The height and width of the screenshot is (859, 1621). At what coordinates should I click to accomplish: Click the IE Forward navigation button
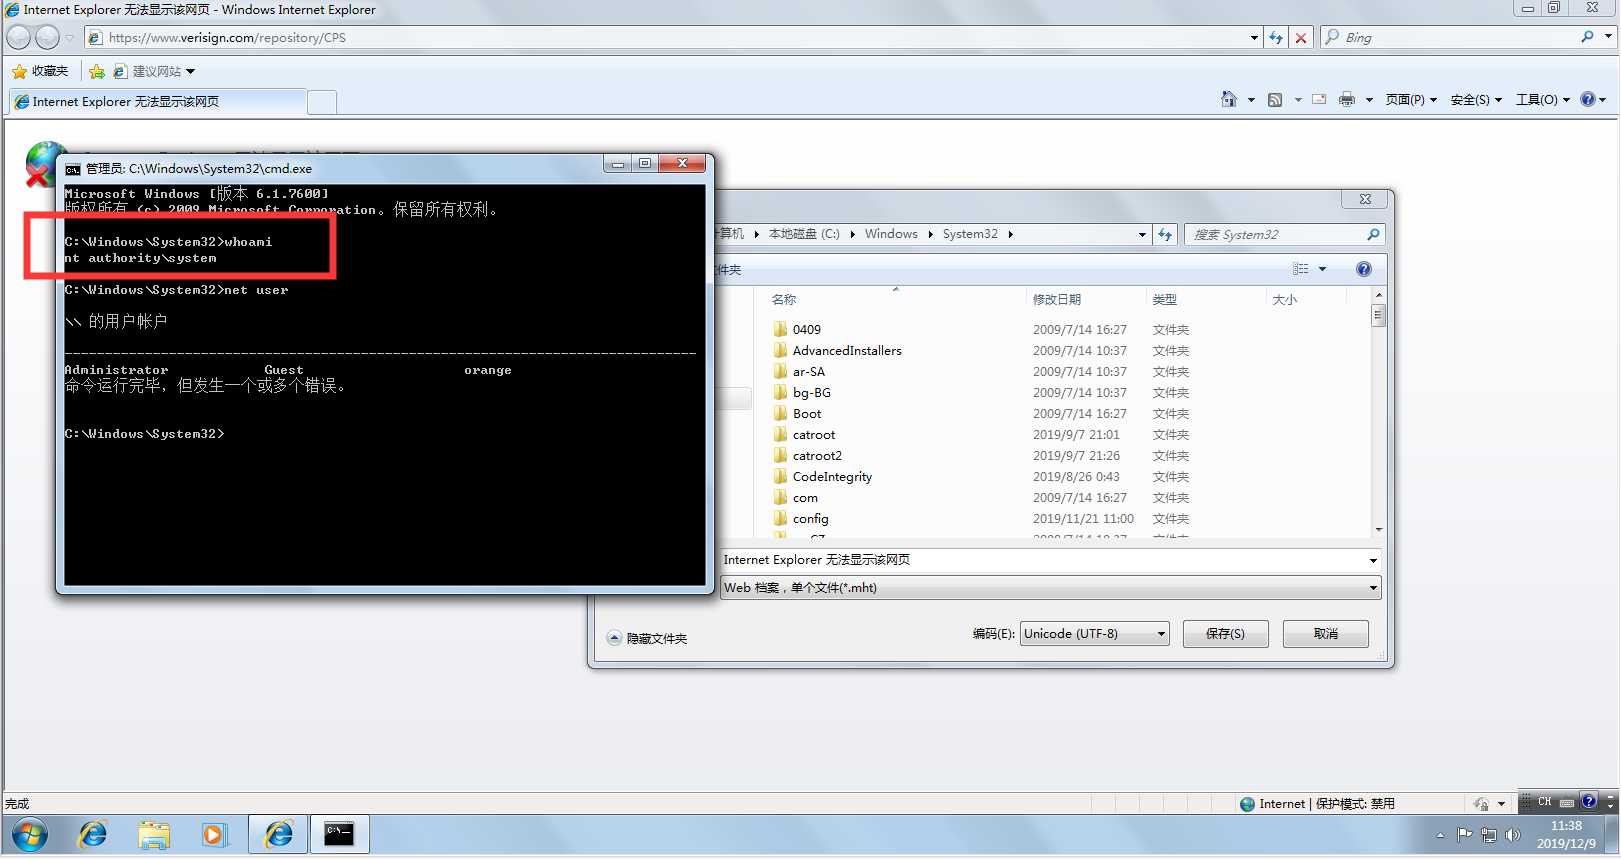click(47, 38)
